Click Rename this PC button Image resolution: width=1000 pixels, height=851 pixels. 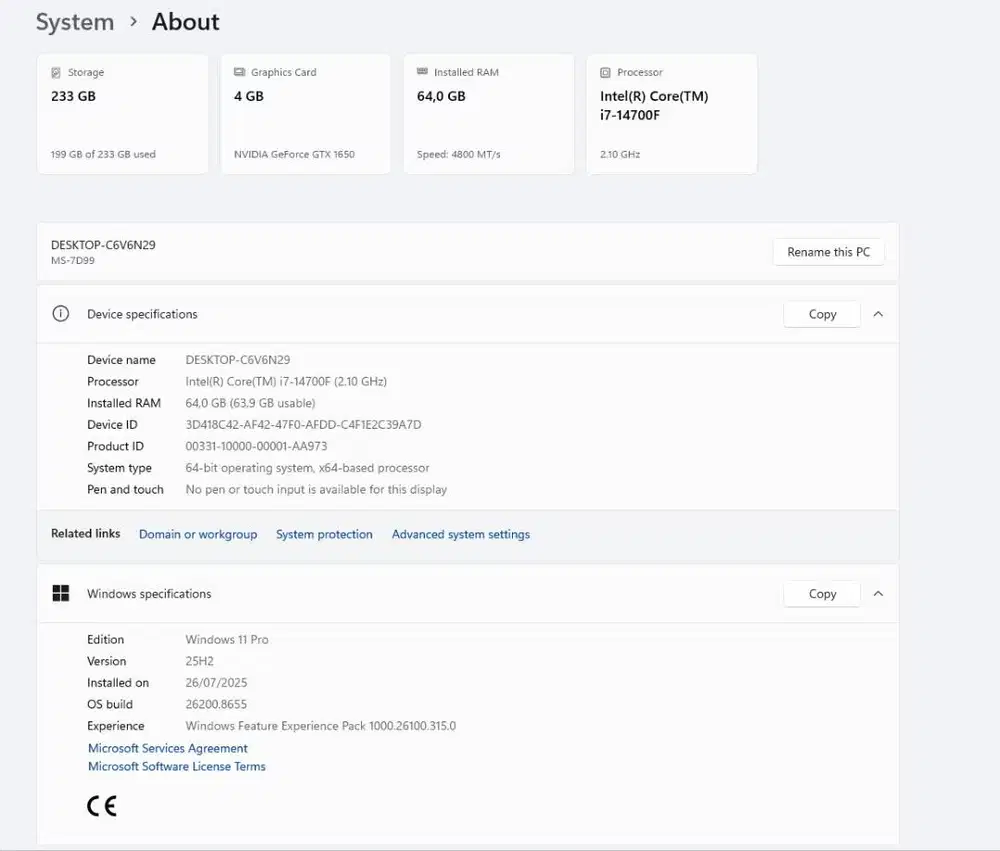click(828, 252)
